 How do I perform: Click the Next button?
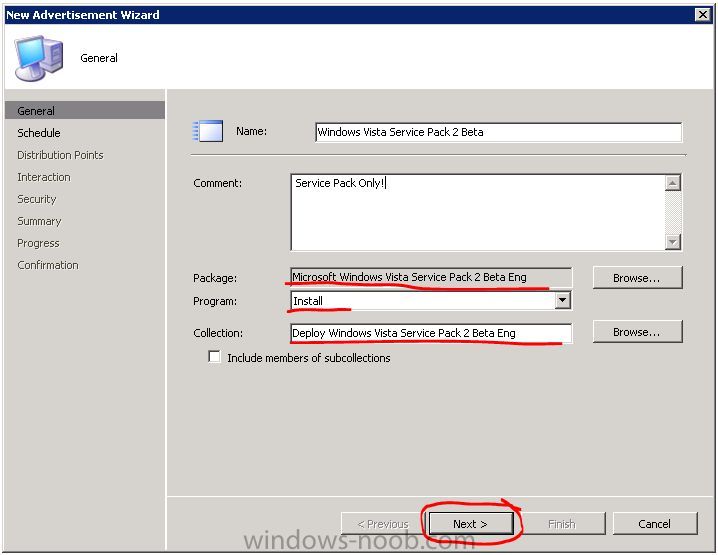[471, 523]
